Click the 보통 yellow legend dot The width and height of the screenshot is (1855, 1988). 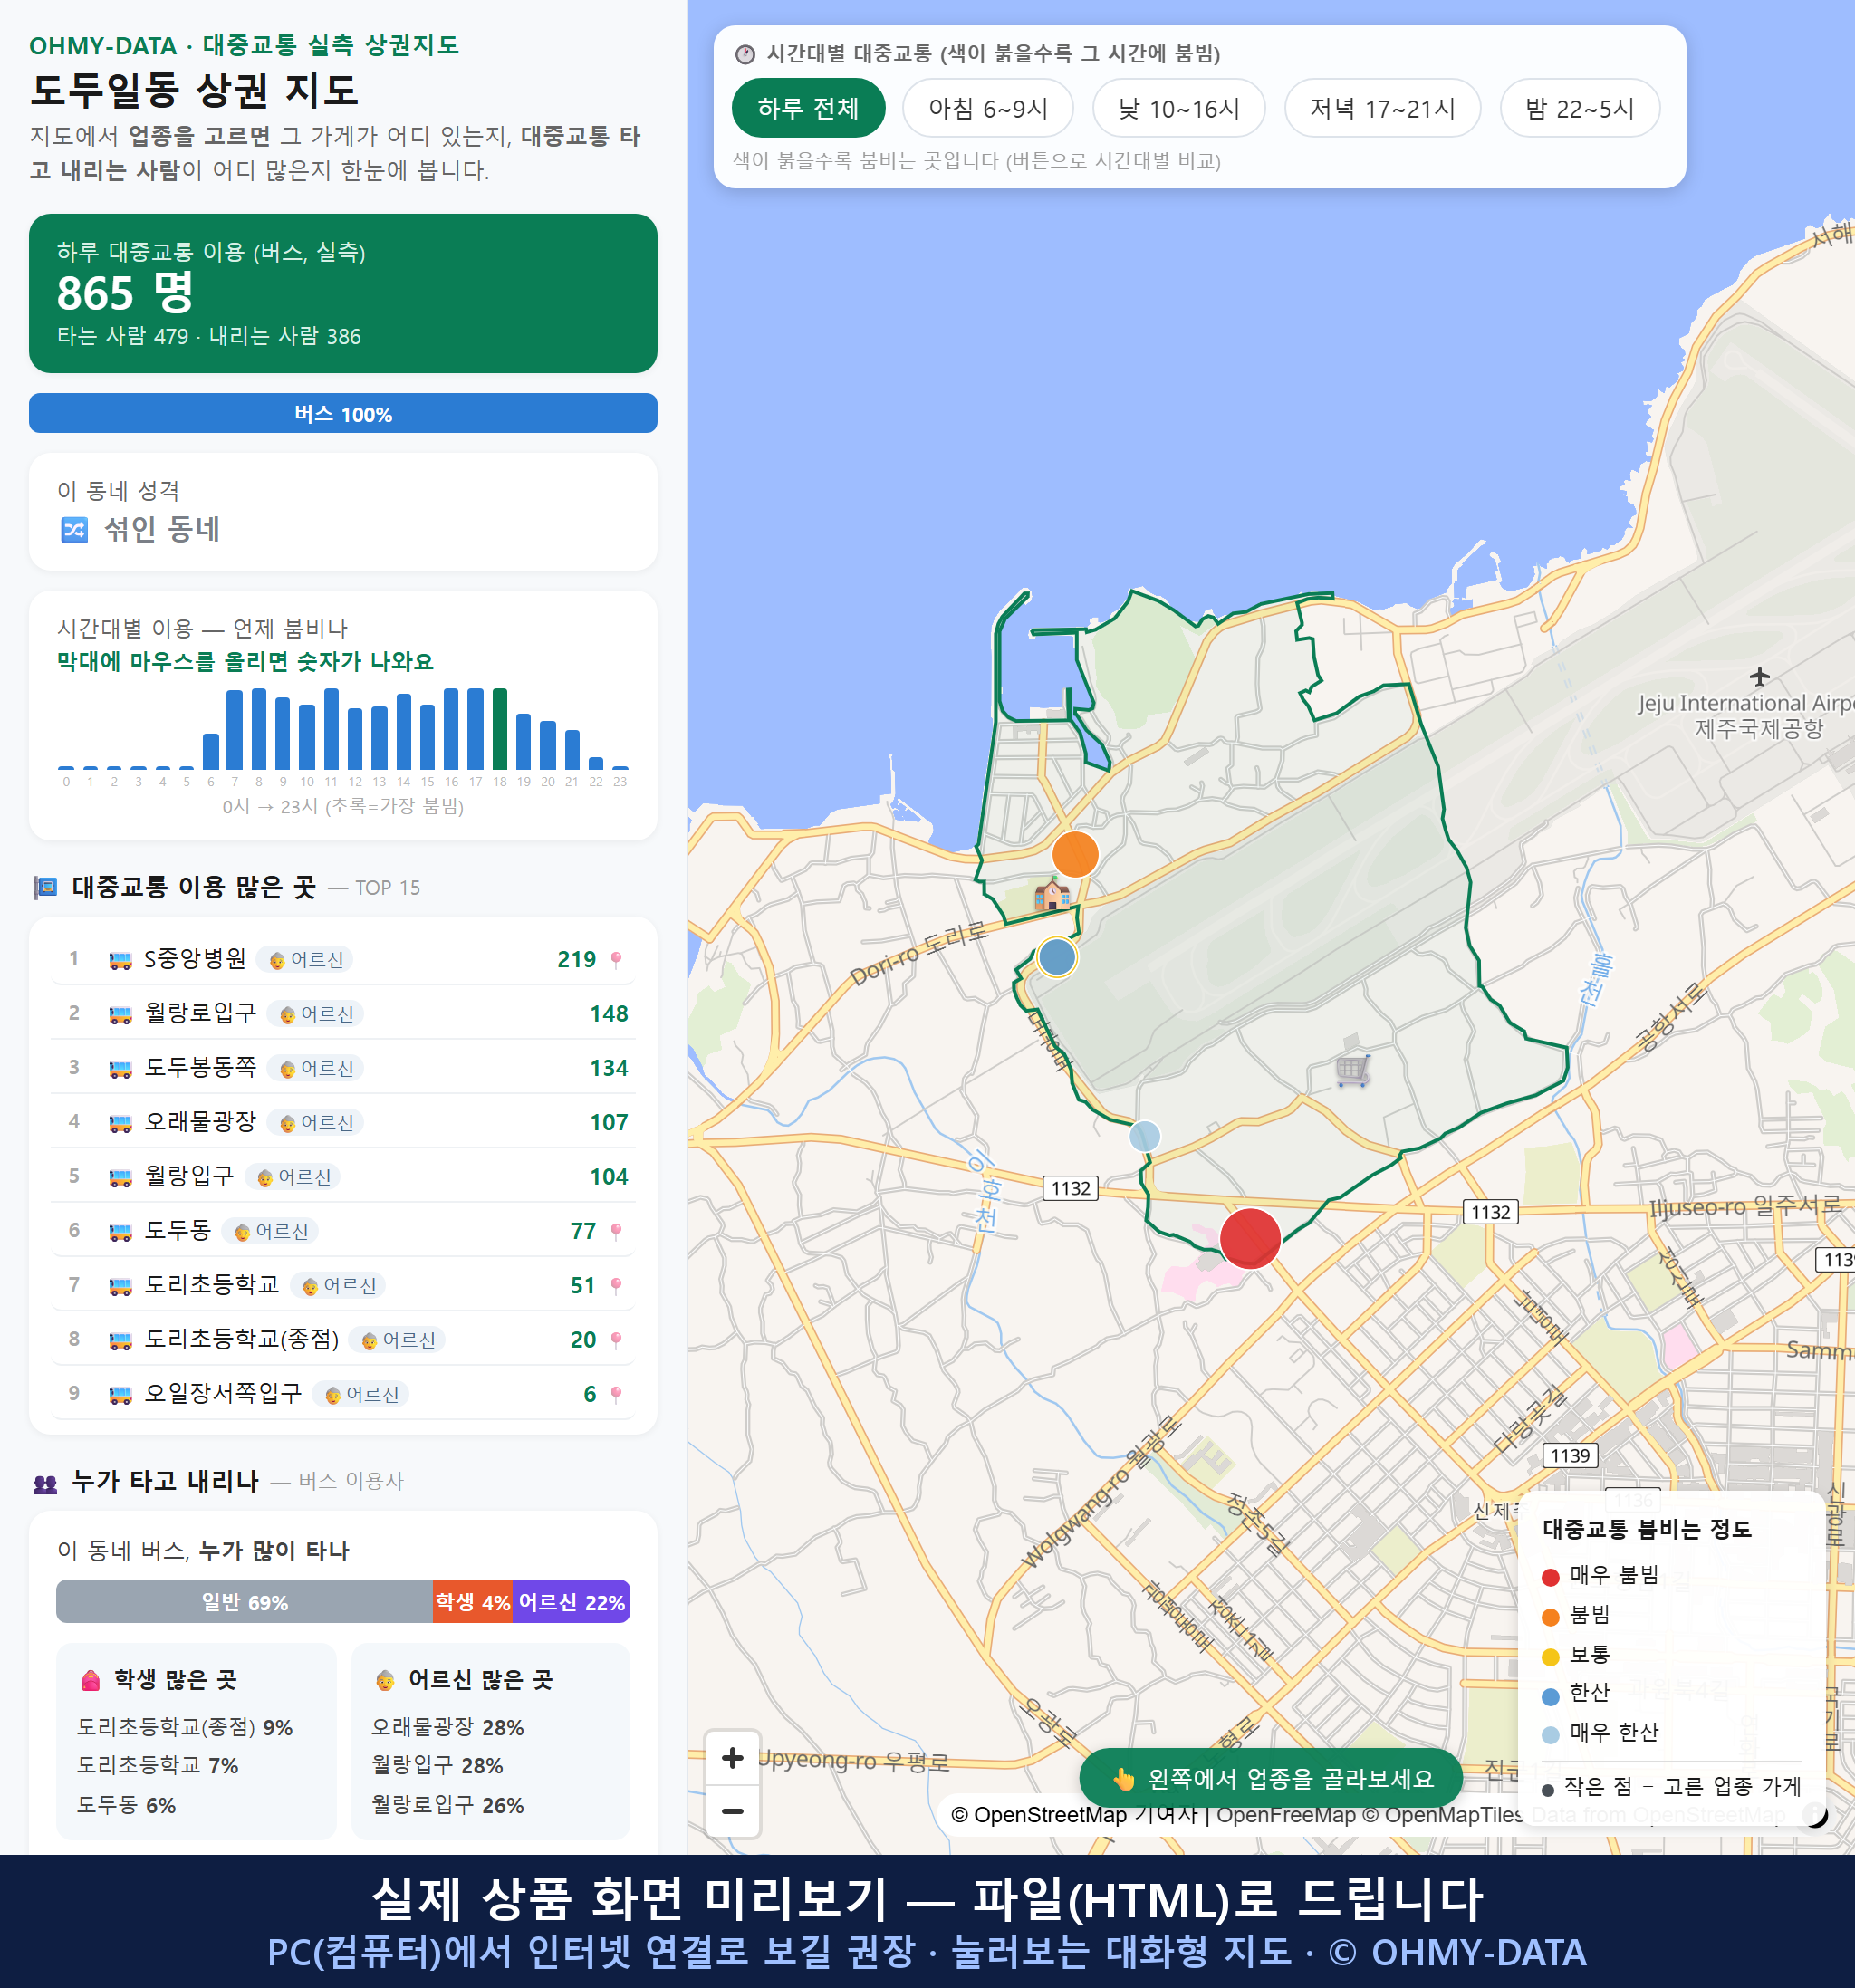click(x=1550, y=1657)
